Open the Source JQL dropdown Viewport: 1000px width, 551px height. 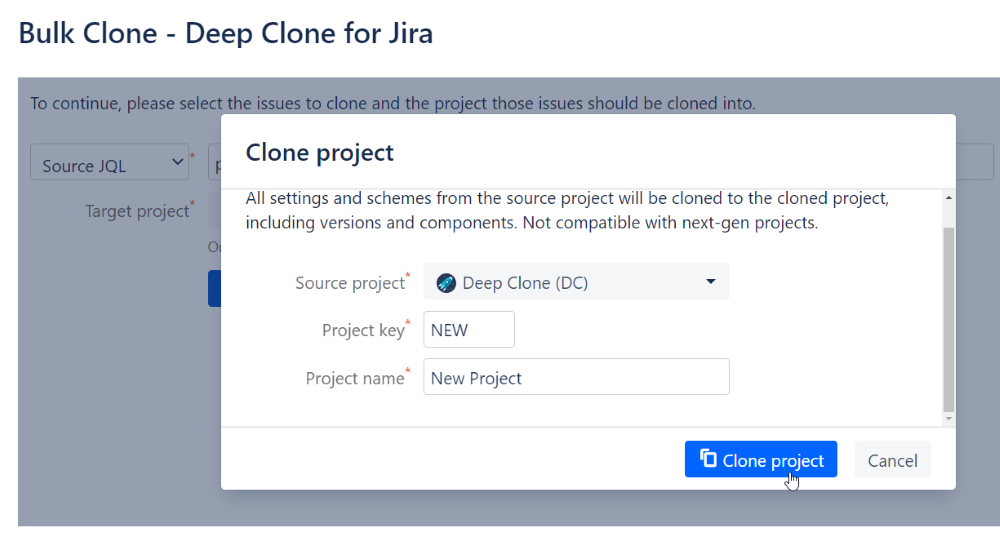109,165
